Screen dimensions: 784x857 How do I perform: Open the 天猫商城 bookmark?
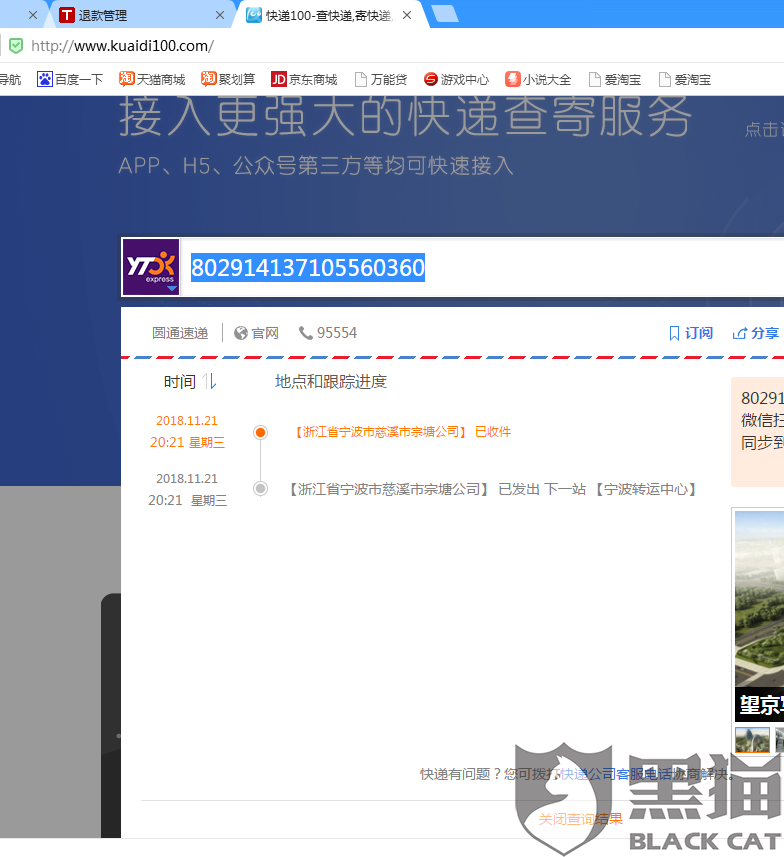pos(153,80)
